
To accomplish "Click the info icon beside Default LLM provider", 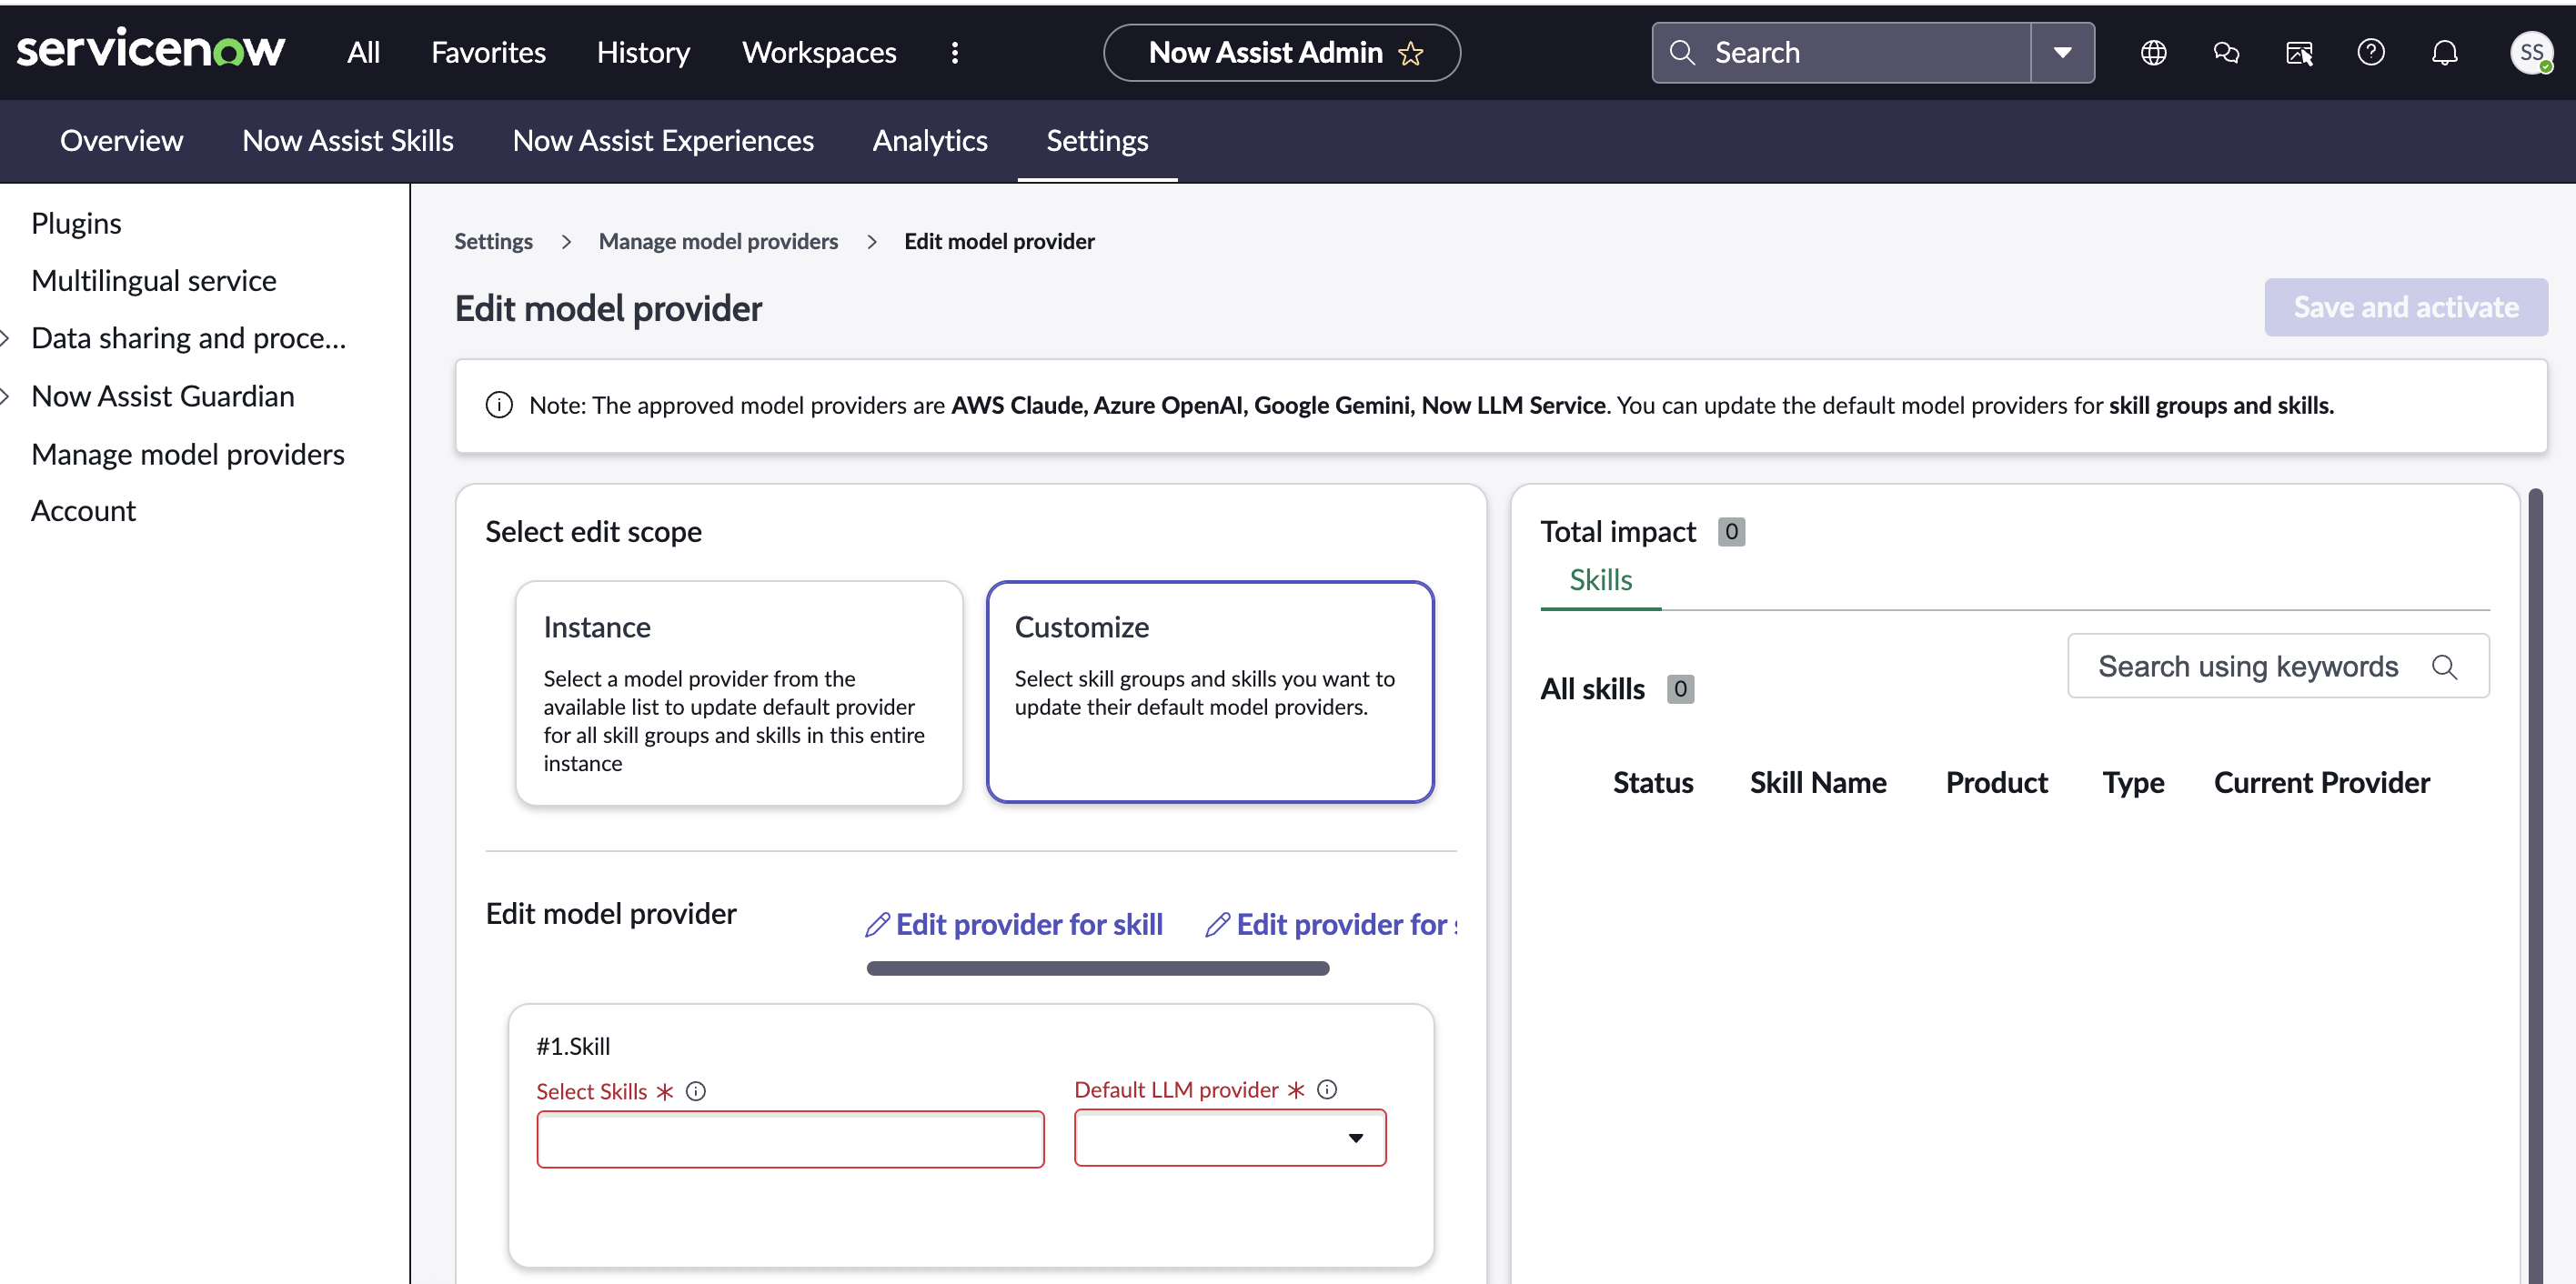I will tap(1327, 1089).
